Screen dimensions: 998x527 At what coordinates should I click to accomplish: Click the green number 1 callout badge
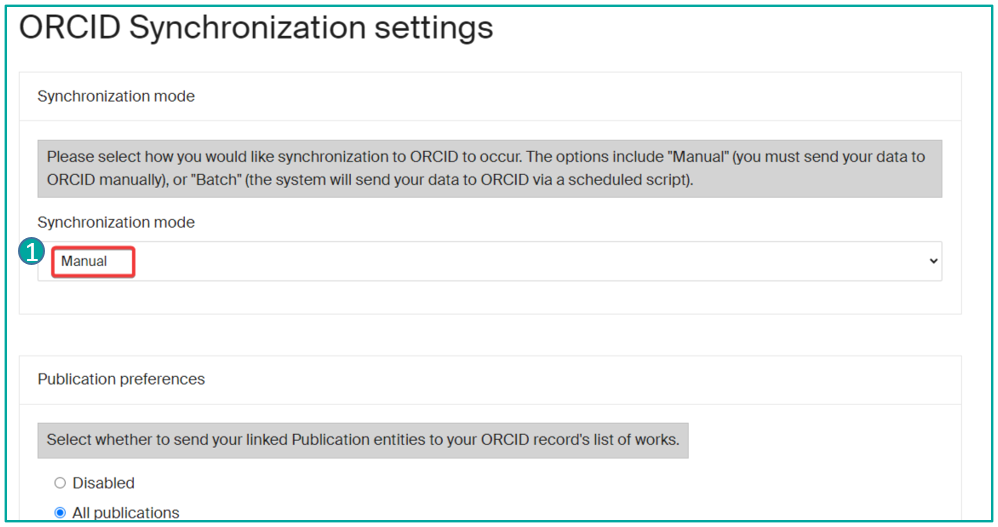[32, 252]
